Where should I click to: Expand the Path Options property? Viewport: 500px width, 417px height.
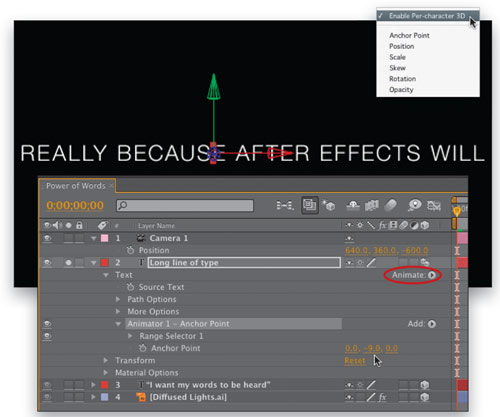pos(118,299)
